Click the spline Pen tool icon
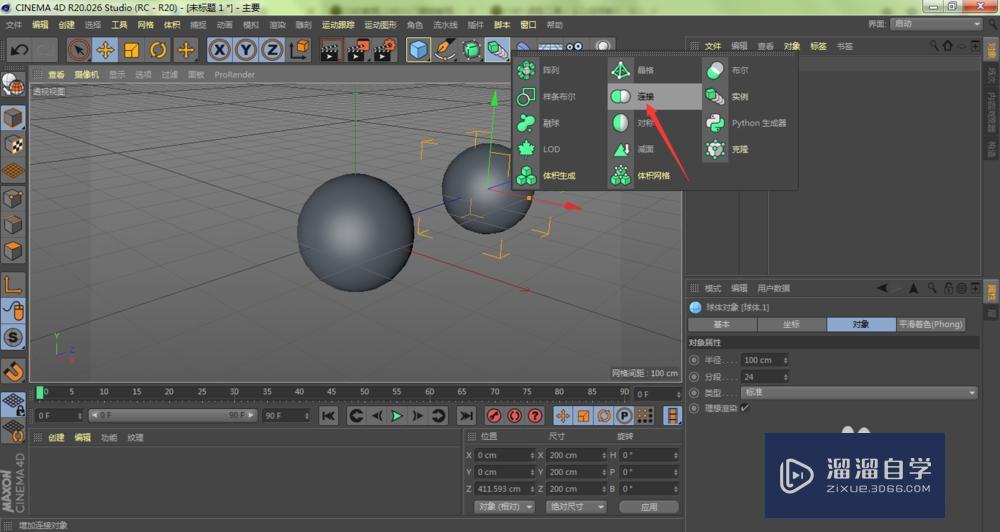 tap(445, 50)
